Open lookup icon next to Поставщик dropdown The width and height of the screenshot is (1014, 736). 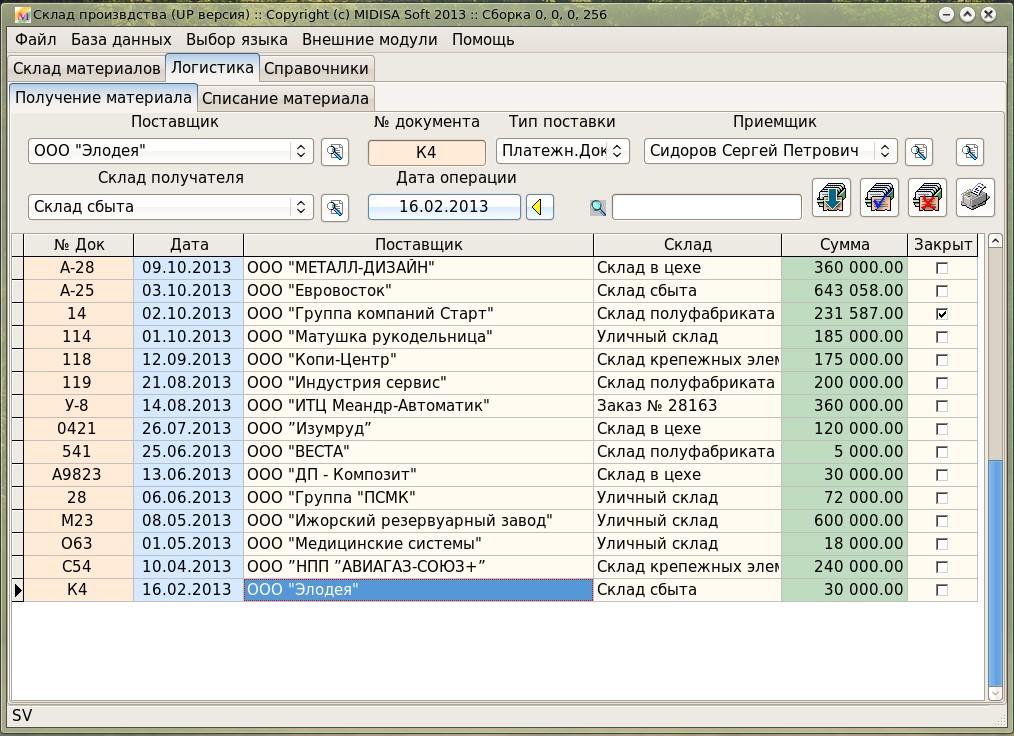(334, 152)
